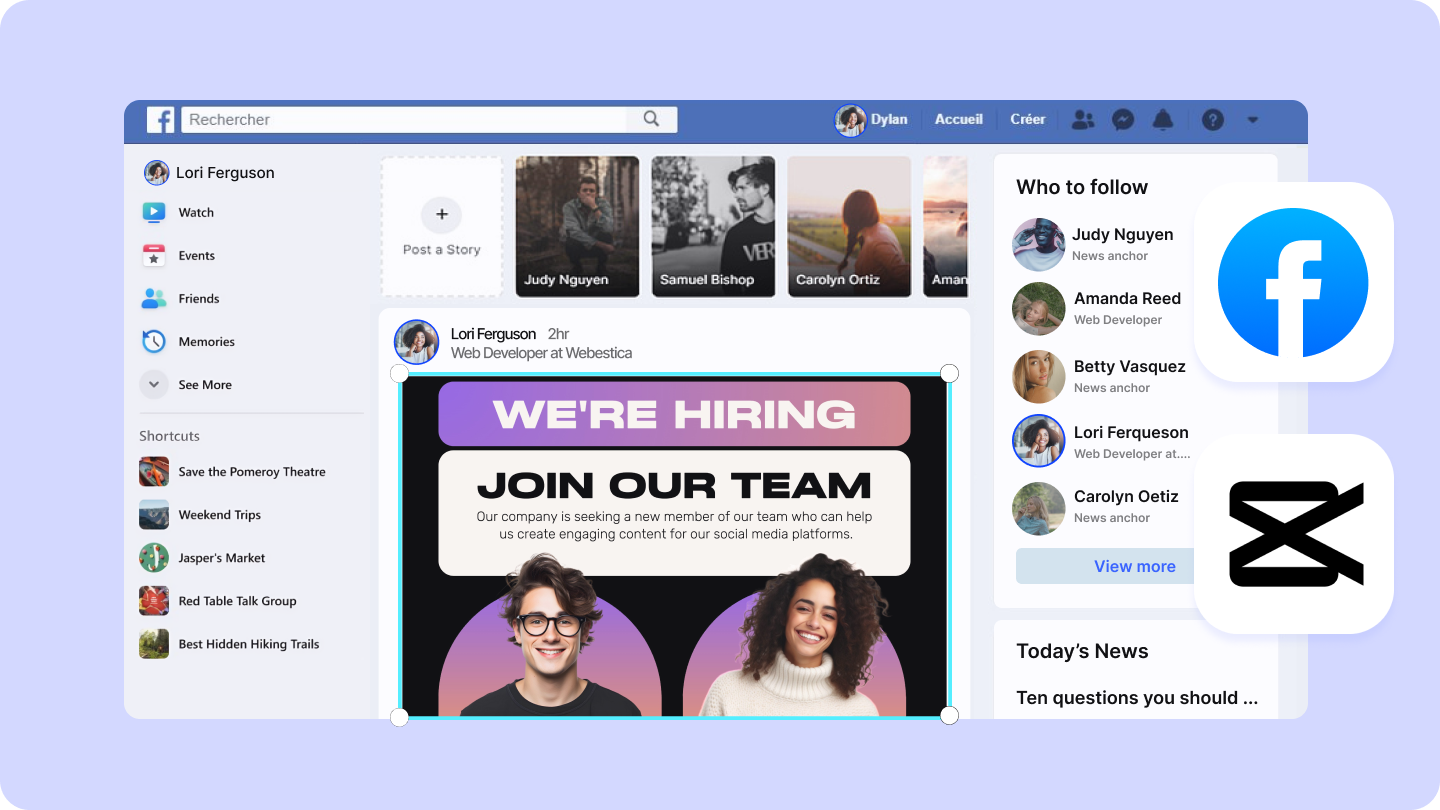Click the large Facebook app icon tile
Image resolution: width=1440 pixels, height=810 pixels.
pyautogui.click(x=1293, y=282)
